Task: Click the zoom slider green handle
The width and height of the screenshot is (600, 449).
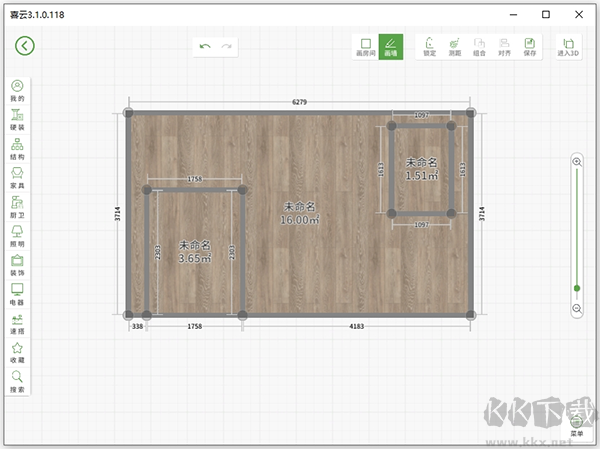Action: coord(577,288)
